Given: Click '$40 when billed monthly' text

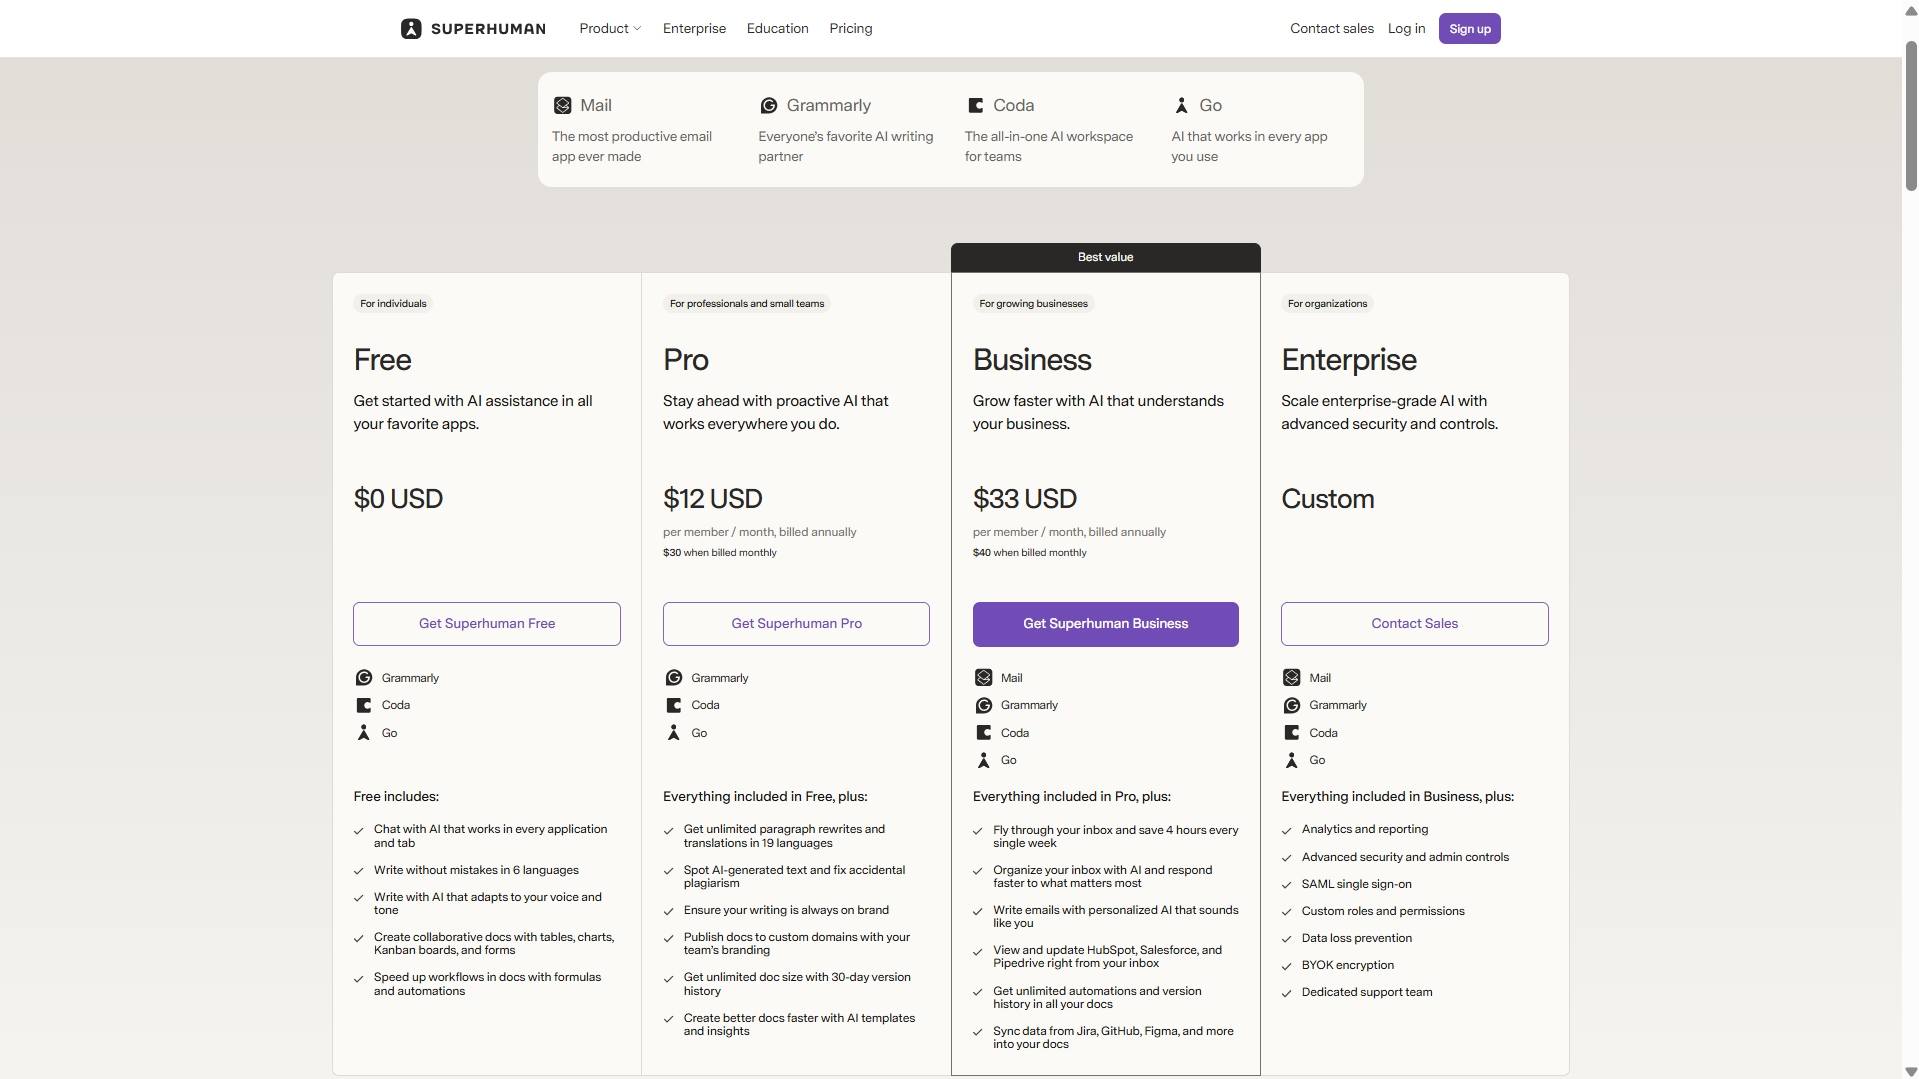Looking at the screenshot, I should [x=1029, y=553].
